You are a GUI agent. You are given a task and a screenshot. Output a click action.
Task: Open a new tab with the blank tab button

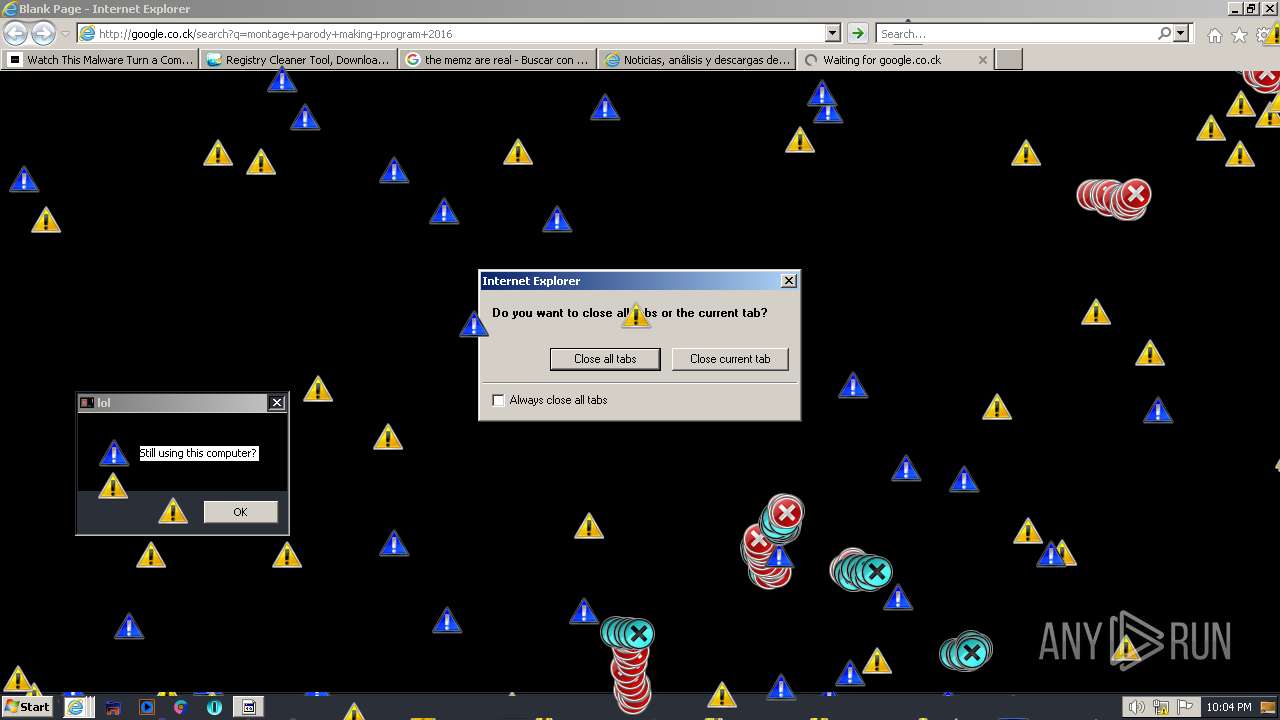click(1010, 60)
